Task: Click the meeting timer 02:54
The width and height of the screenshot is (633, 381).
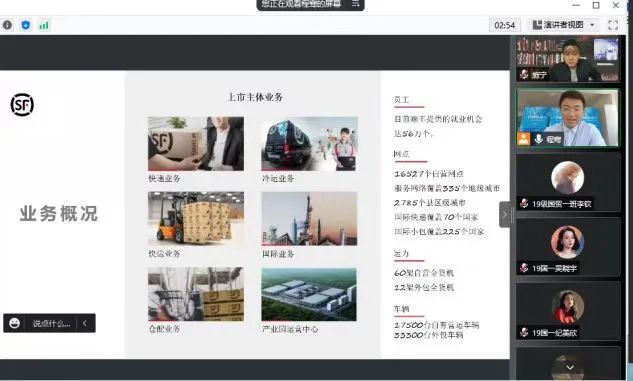Action: point(505,25)
